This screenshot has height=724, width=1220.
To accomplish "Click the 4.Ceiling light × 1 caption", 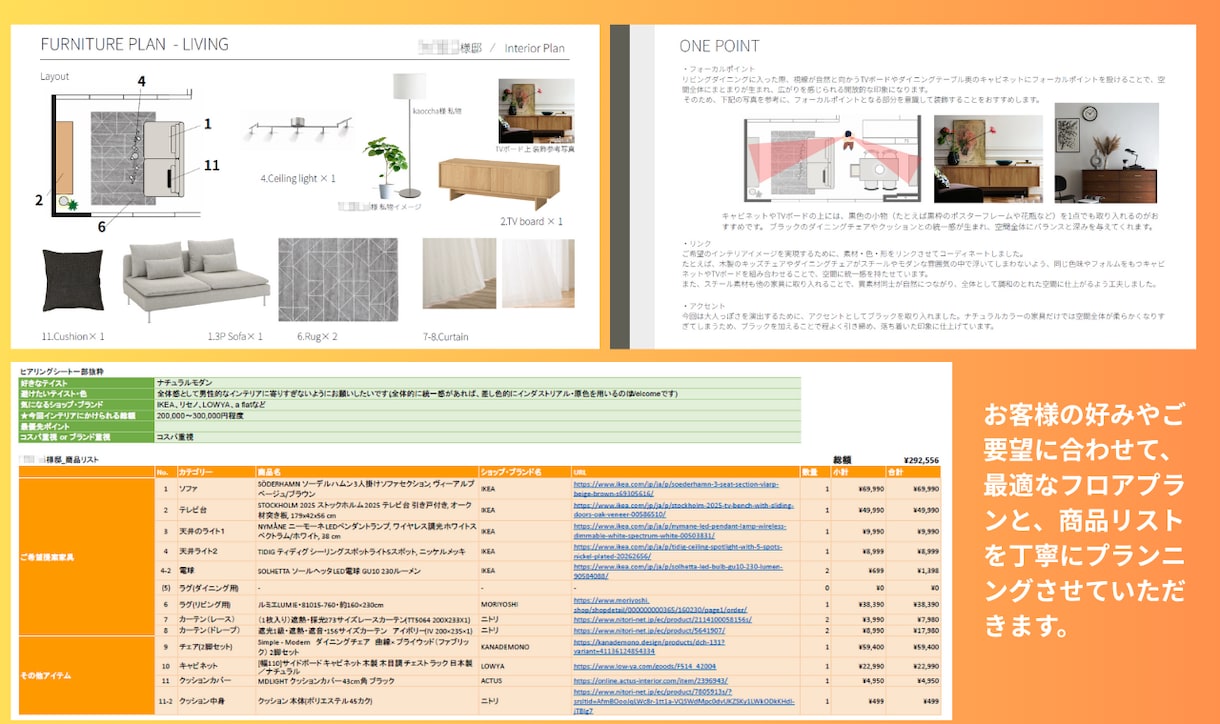I will click(x=298, y=178).
